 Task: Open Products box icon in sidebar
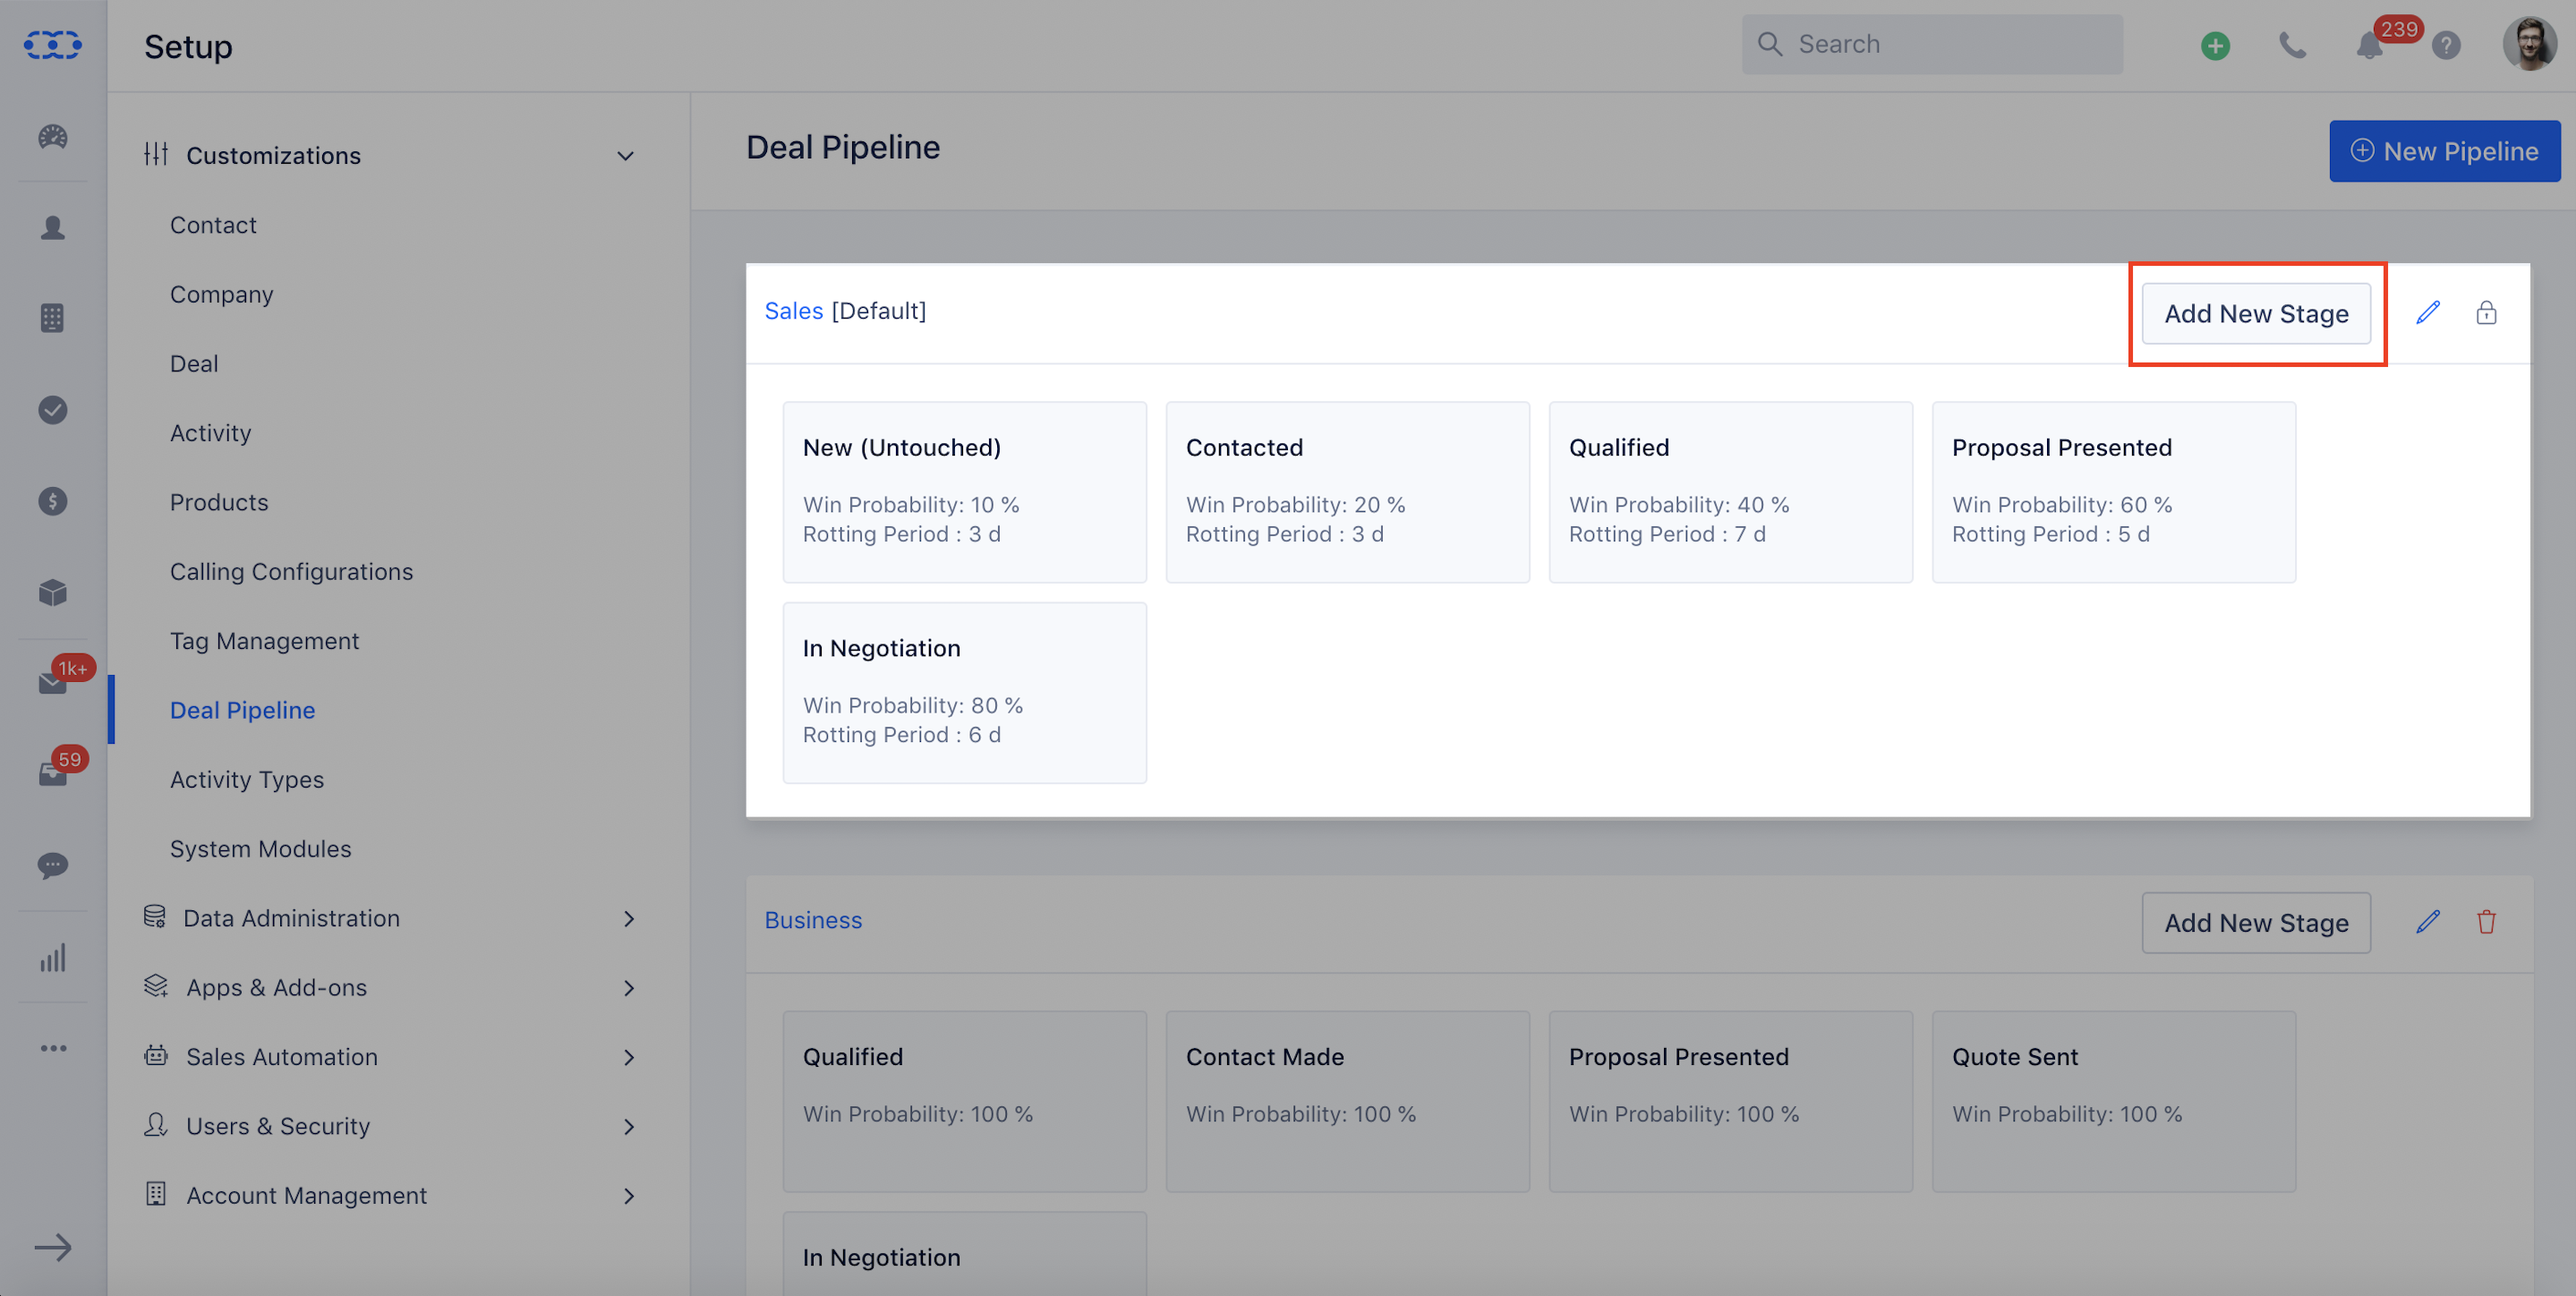pyautogui.click(x=53, y=592)
